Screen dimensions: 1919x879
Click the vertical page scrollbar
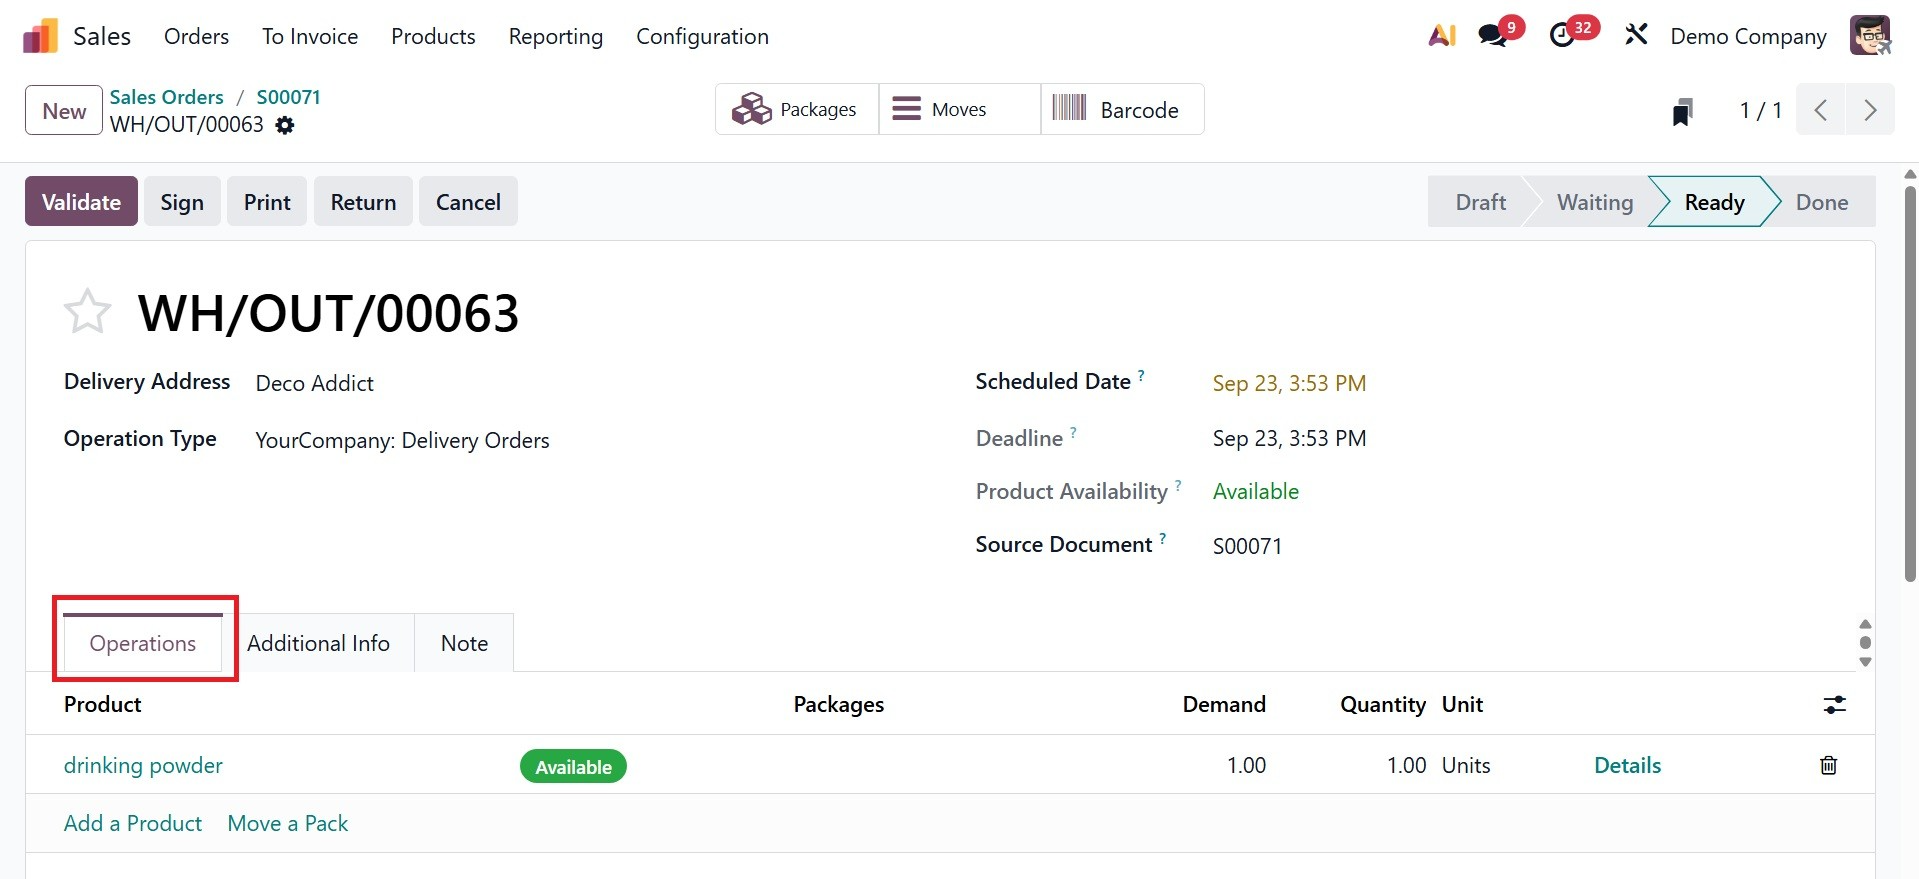point(1910,380)
